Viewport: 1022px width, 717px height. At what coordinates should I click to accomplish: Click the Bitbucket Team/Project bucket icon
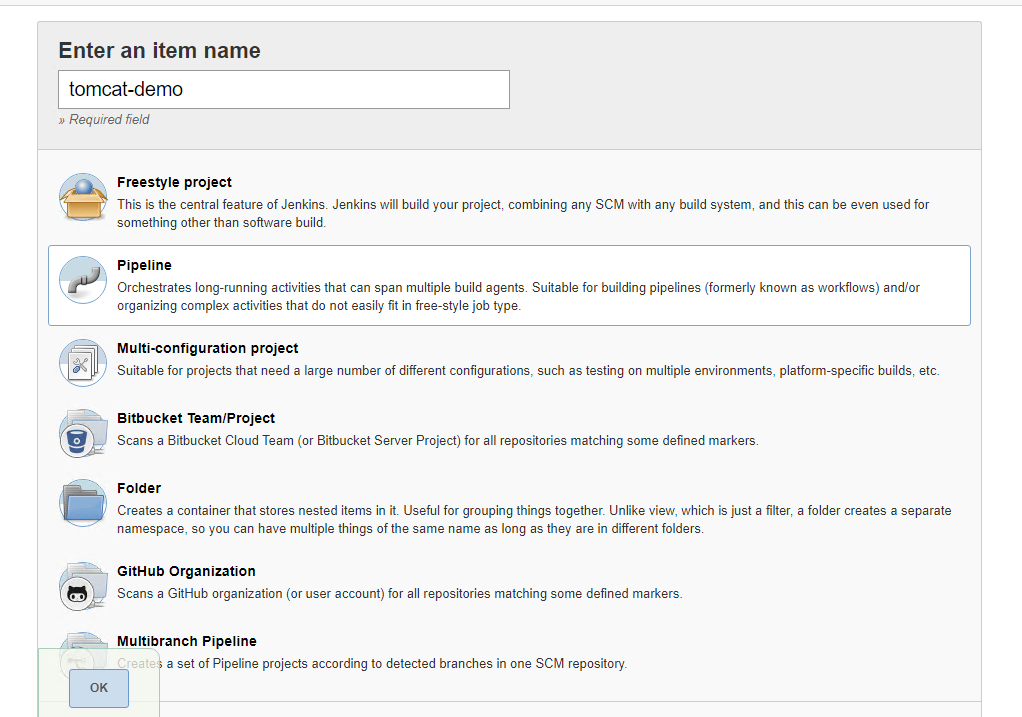click(83, 433)
